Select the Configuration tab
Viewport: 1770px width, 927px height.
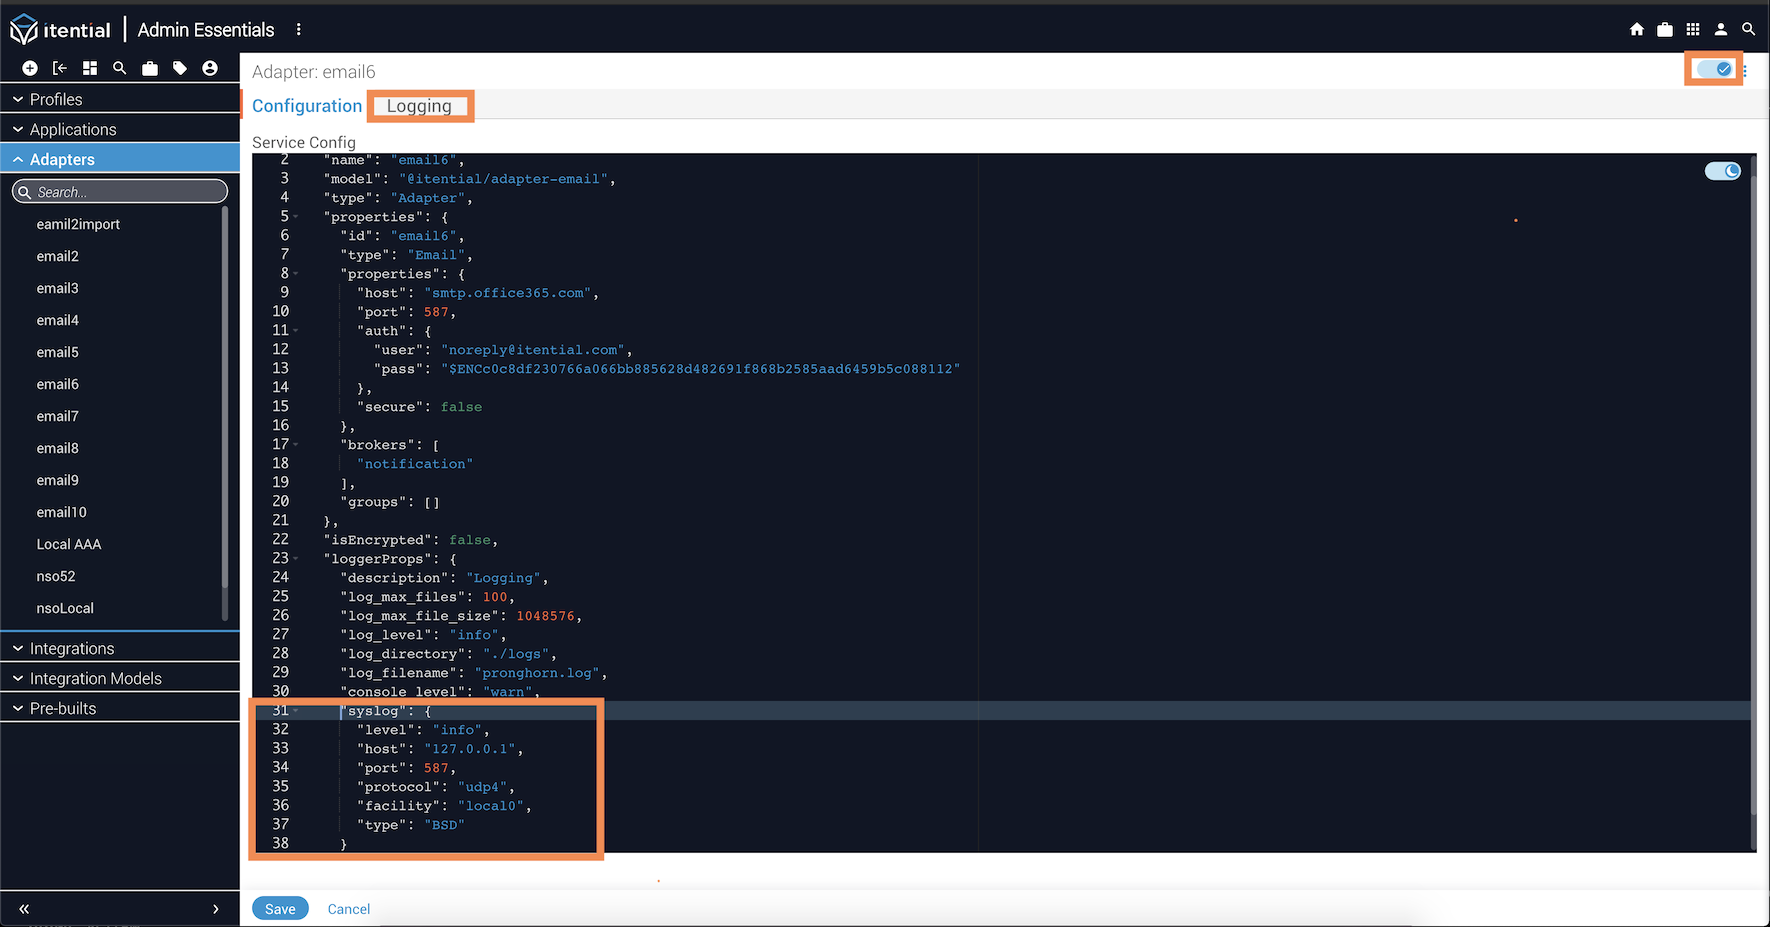pyautogui.click(x=307, y=106)
